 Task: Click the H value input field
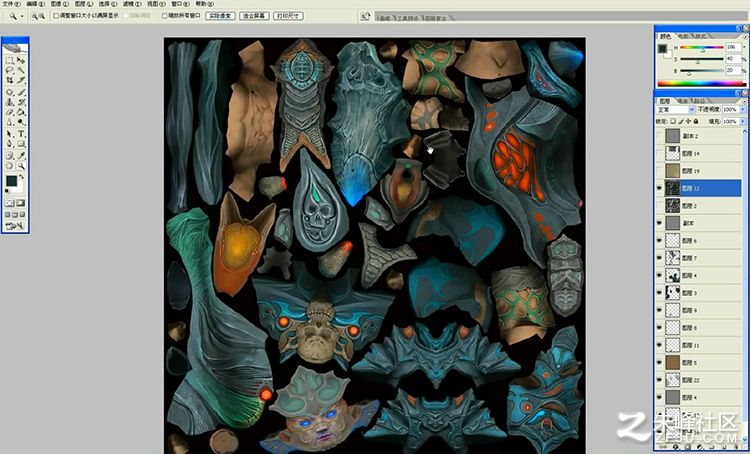click(x=733, y=47)
